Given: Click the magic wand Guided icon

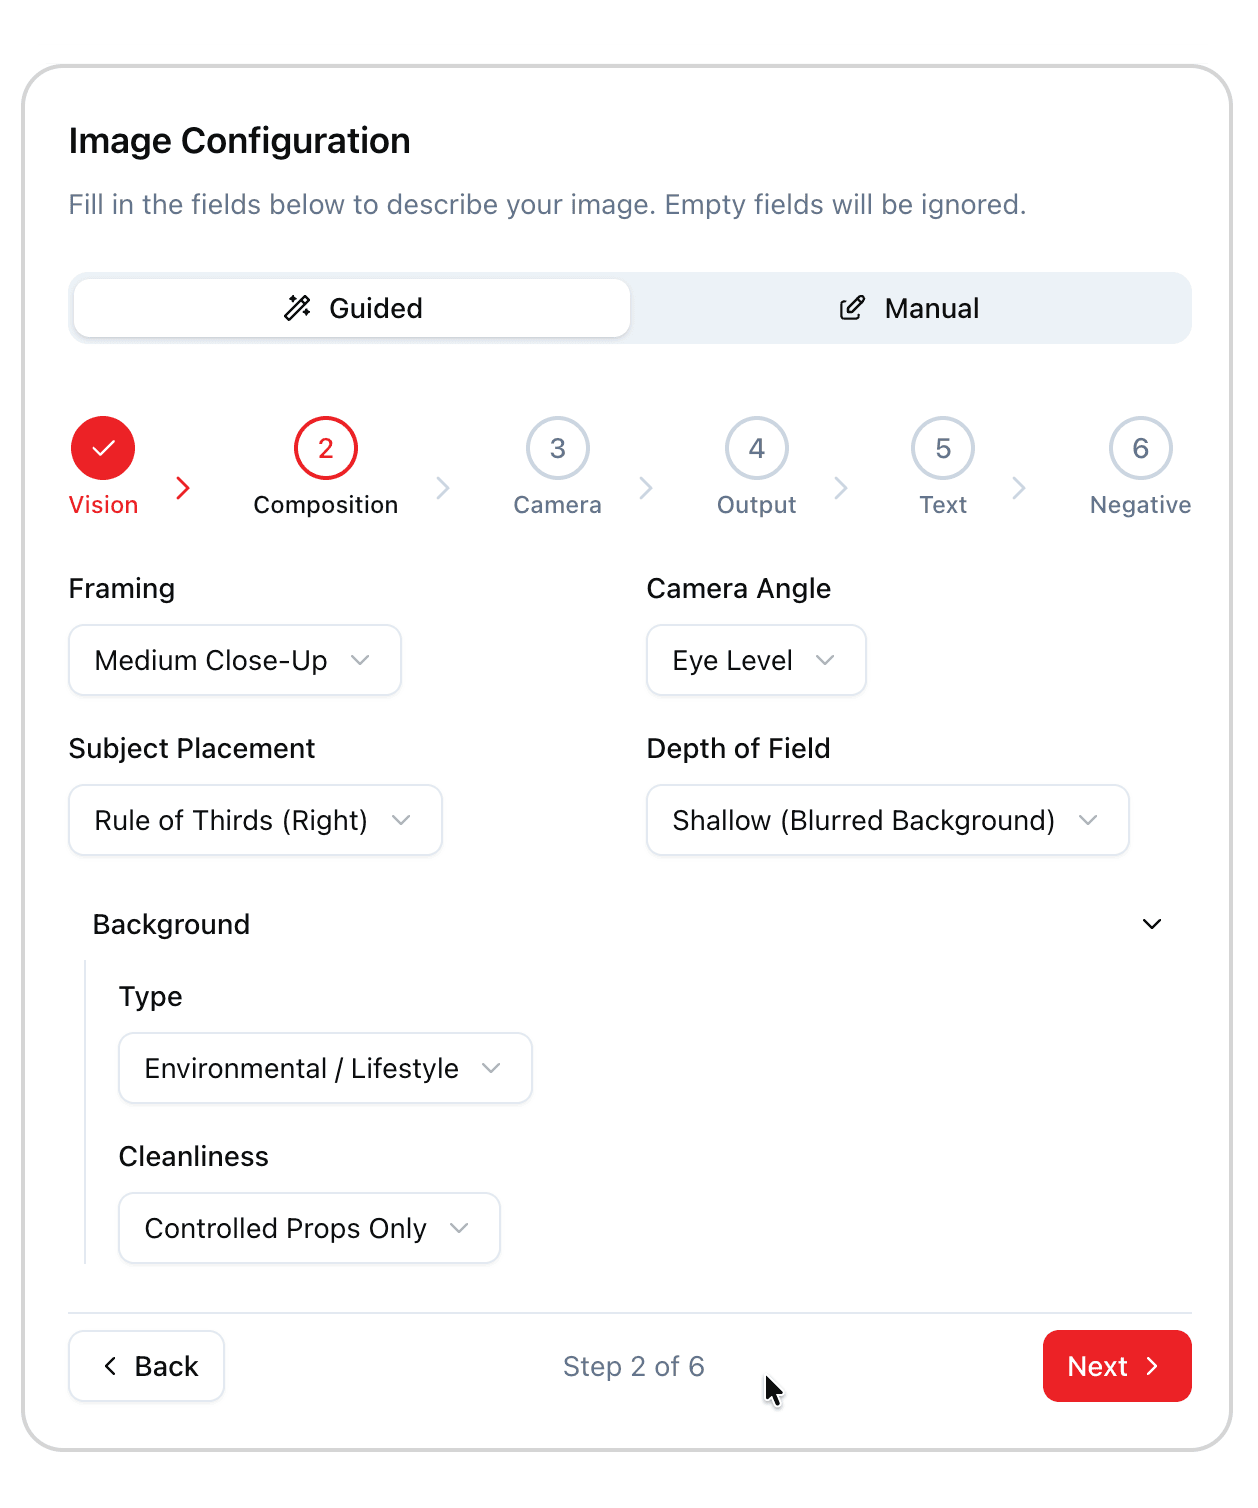Looking at the screenshot, I should tap(297, 308).
